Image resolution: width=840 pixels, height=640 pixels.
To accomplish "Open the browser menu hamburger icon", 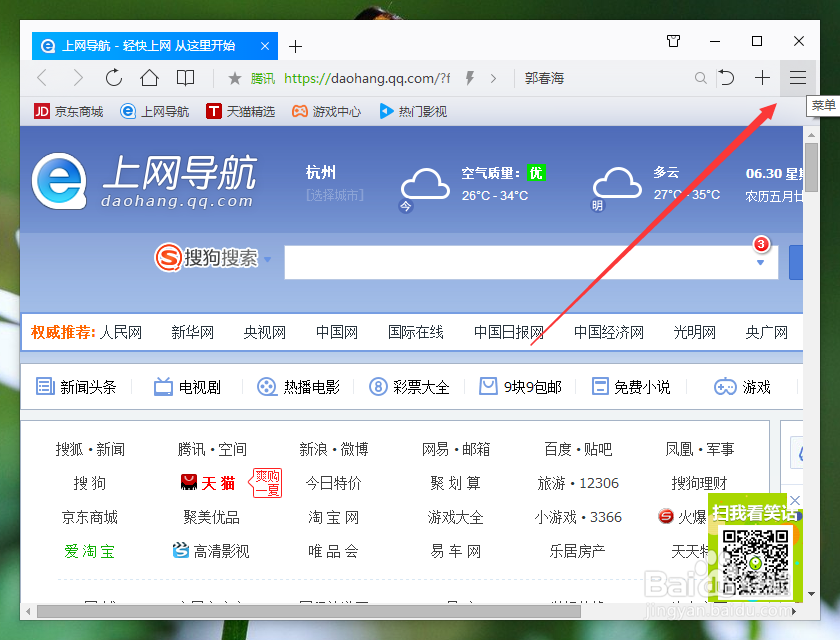I will point(798,78).
